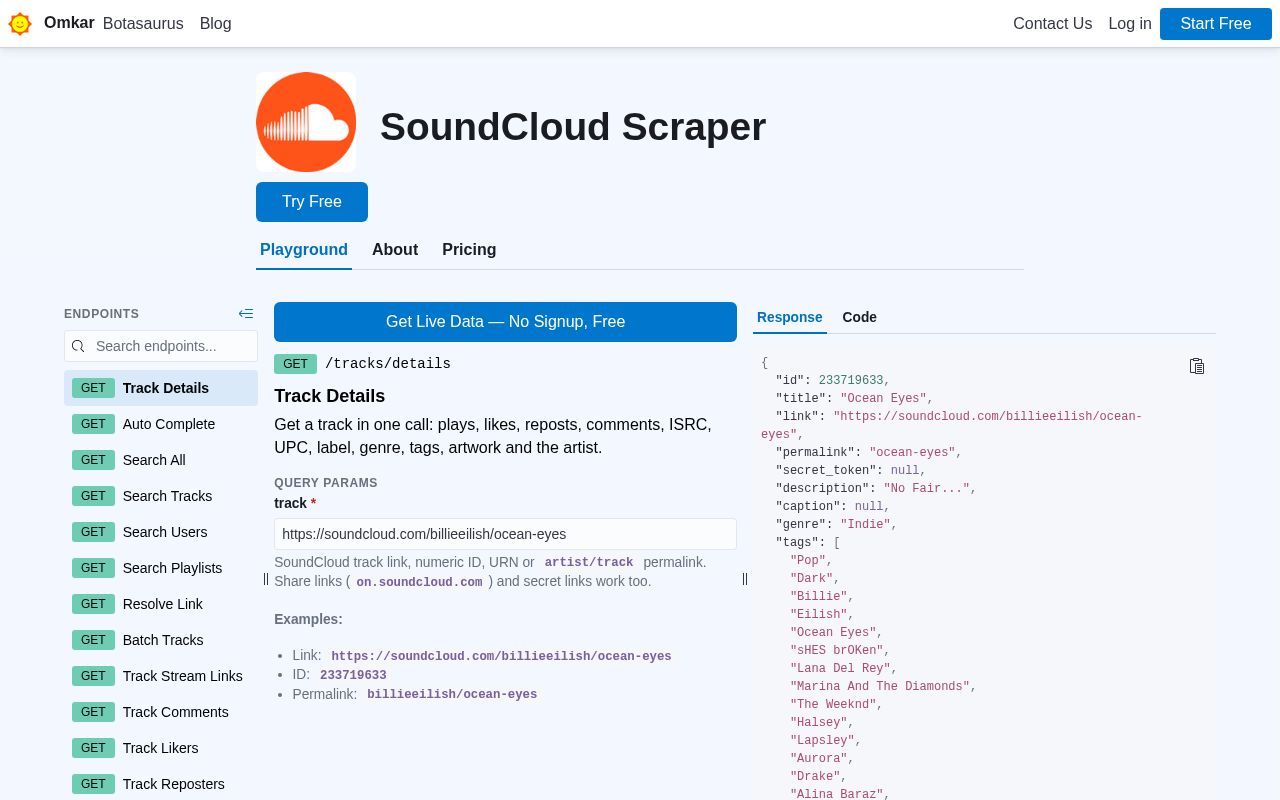Click the Omkar brand name

[x=69, y=23]
